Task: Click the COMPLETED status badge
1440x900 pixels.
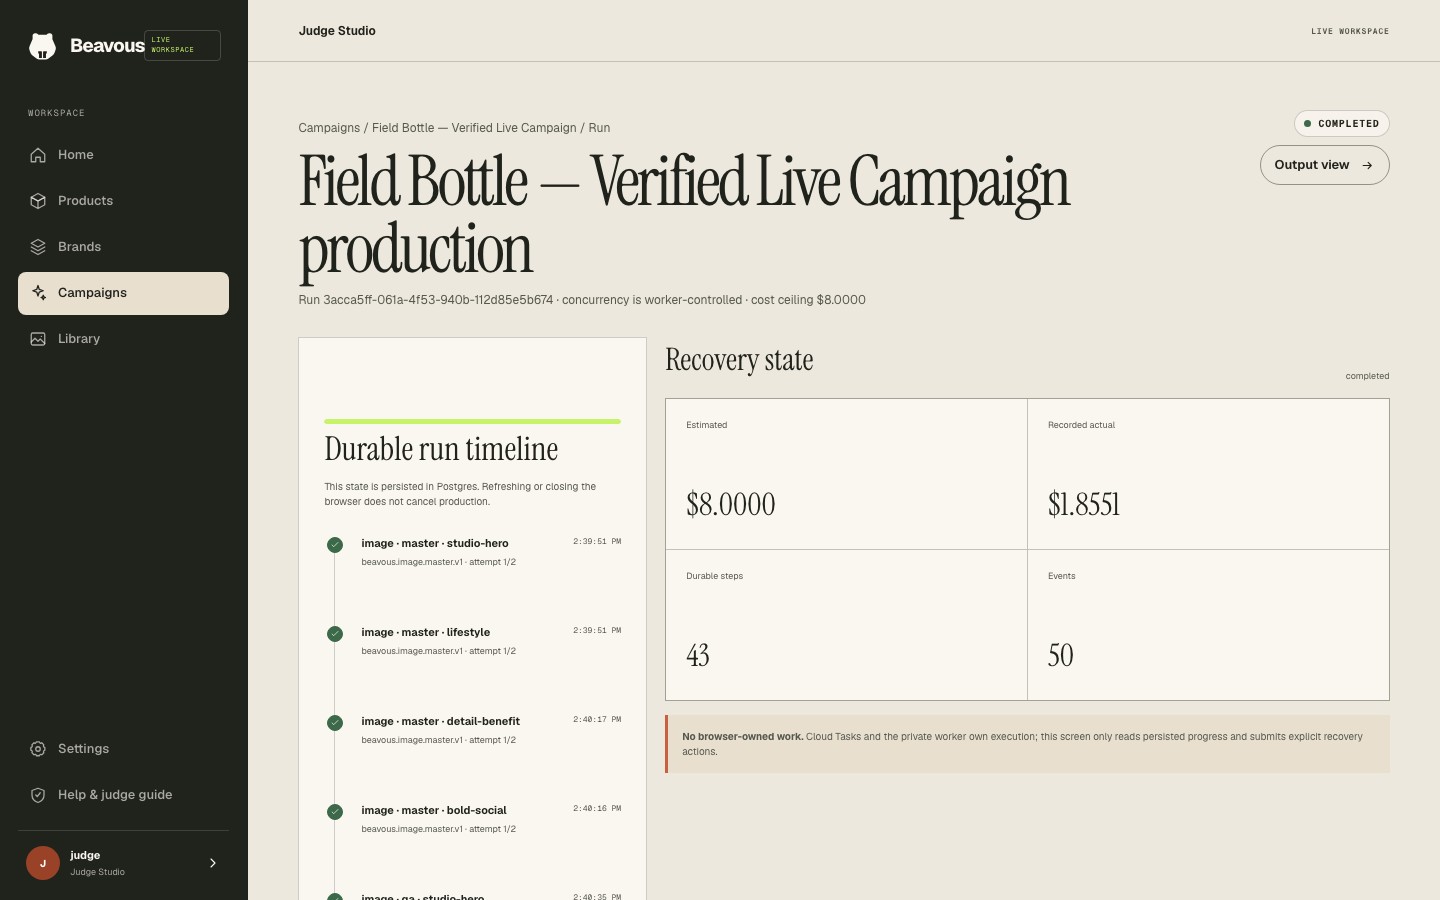Action: click(x=1341, y=124)
